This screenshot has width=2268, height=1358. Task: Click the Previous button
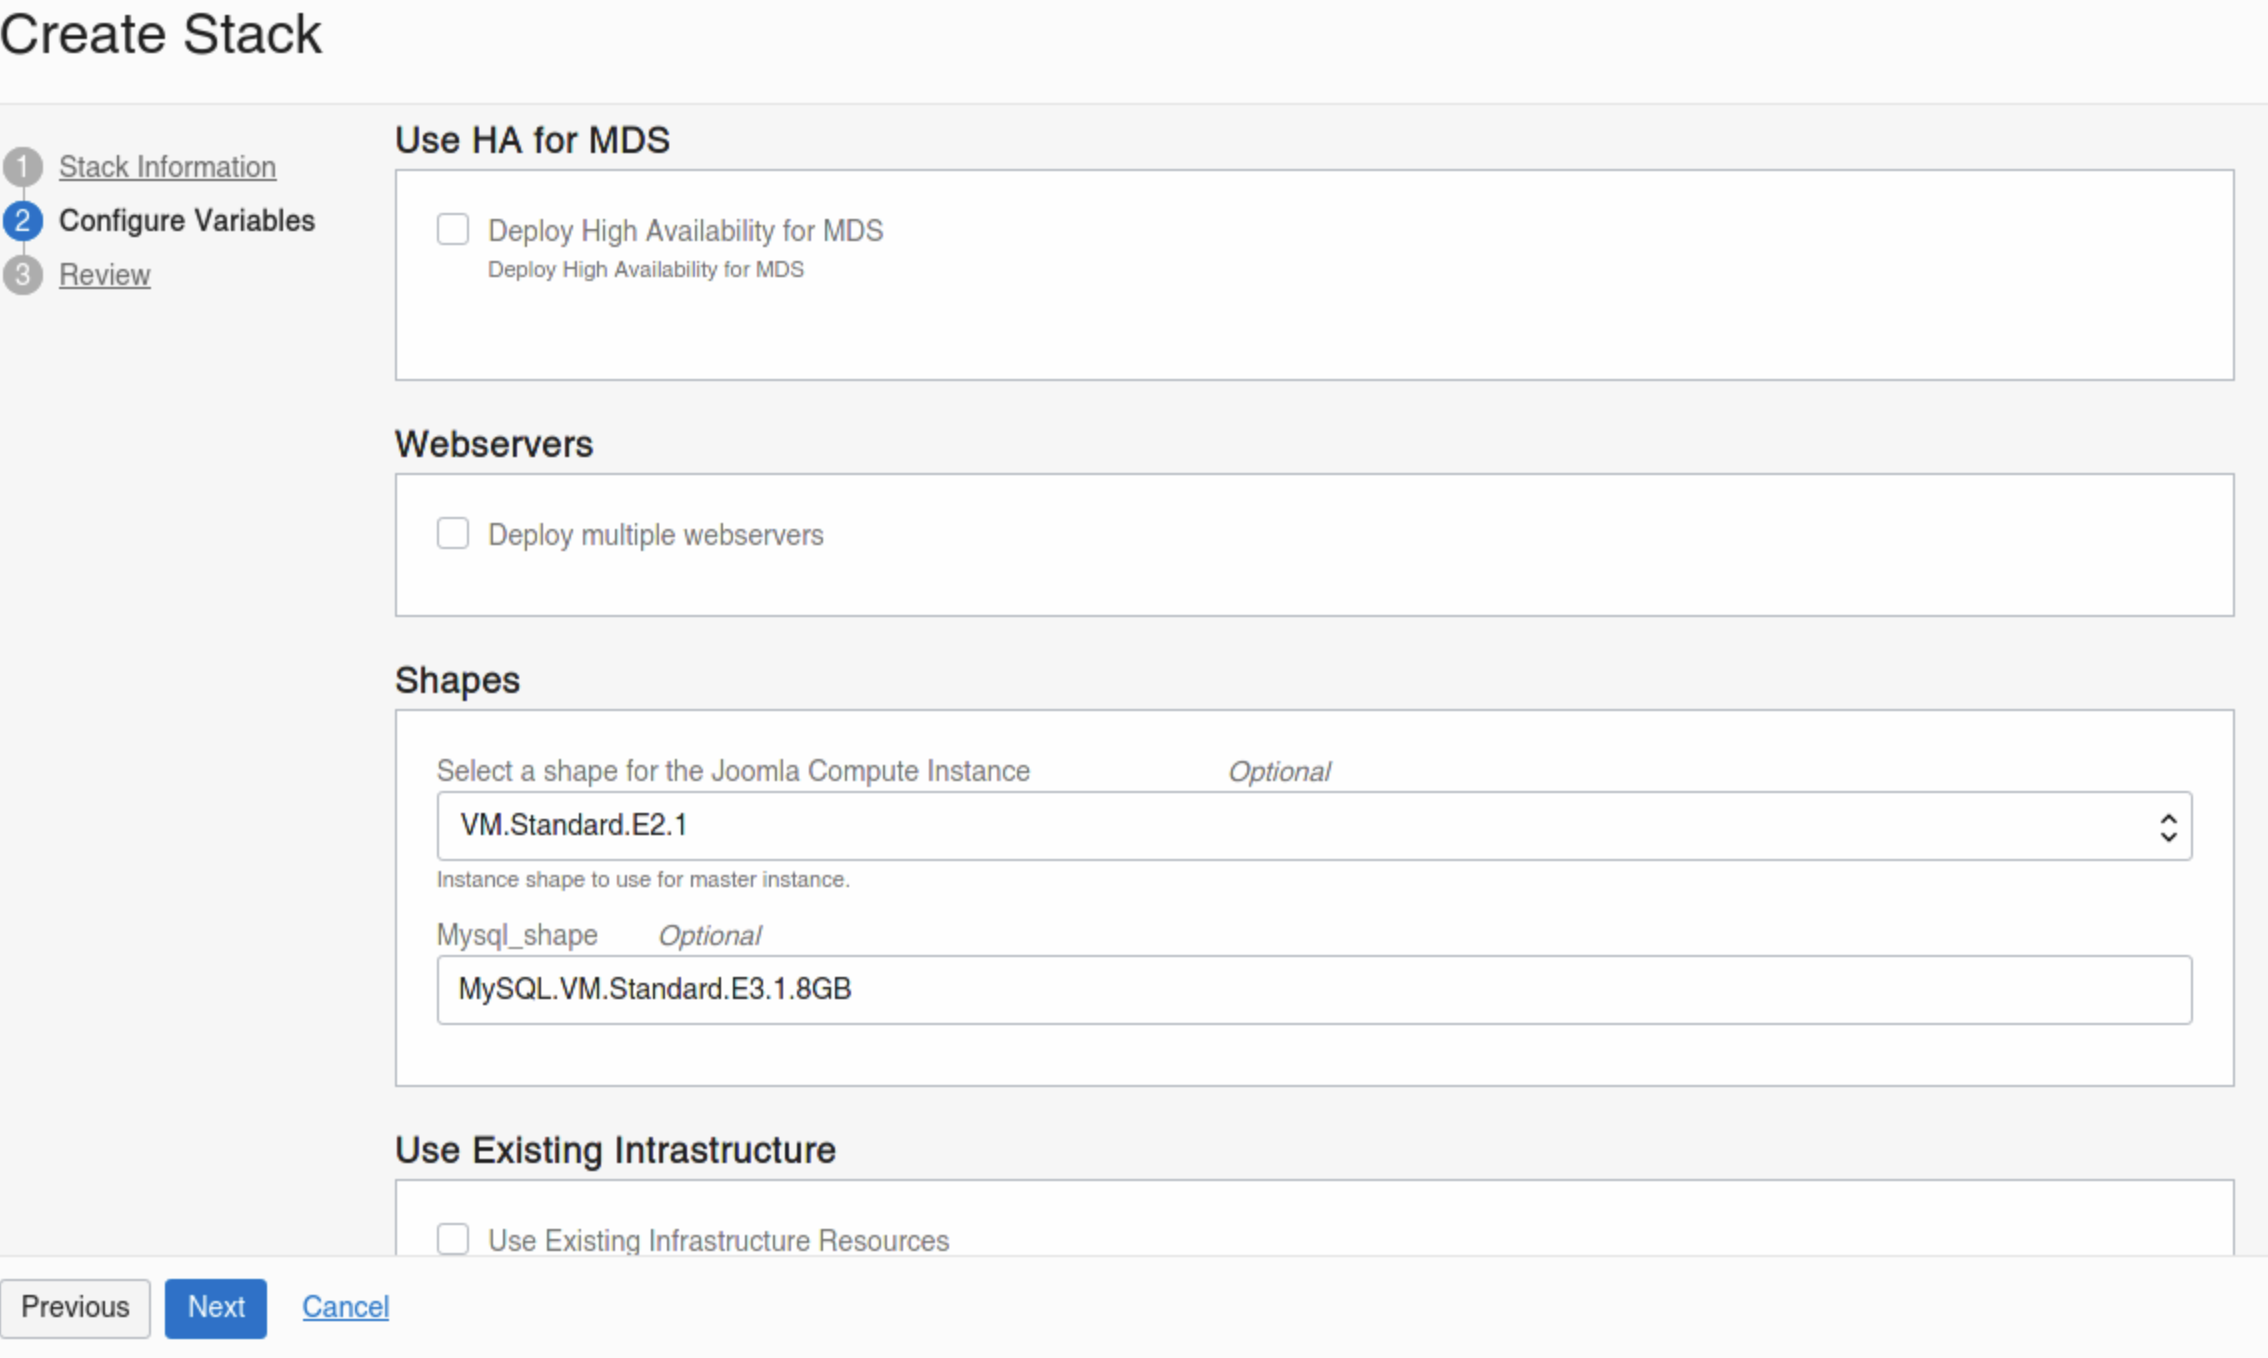[x=75, y=1308]
